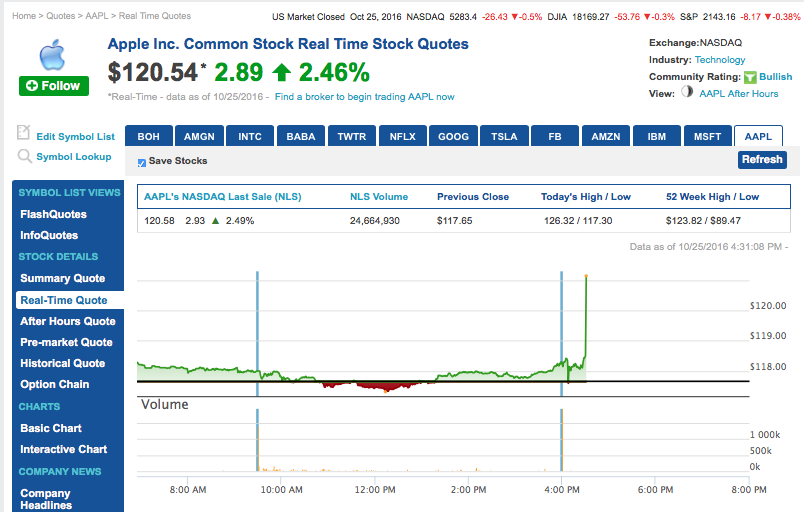This screenshot has width=804, height=512.
Task: Open Company Headlines in the sidebar
Action: click(45, 499)
